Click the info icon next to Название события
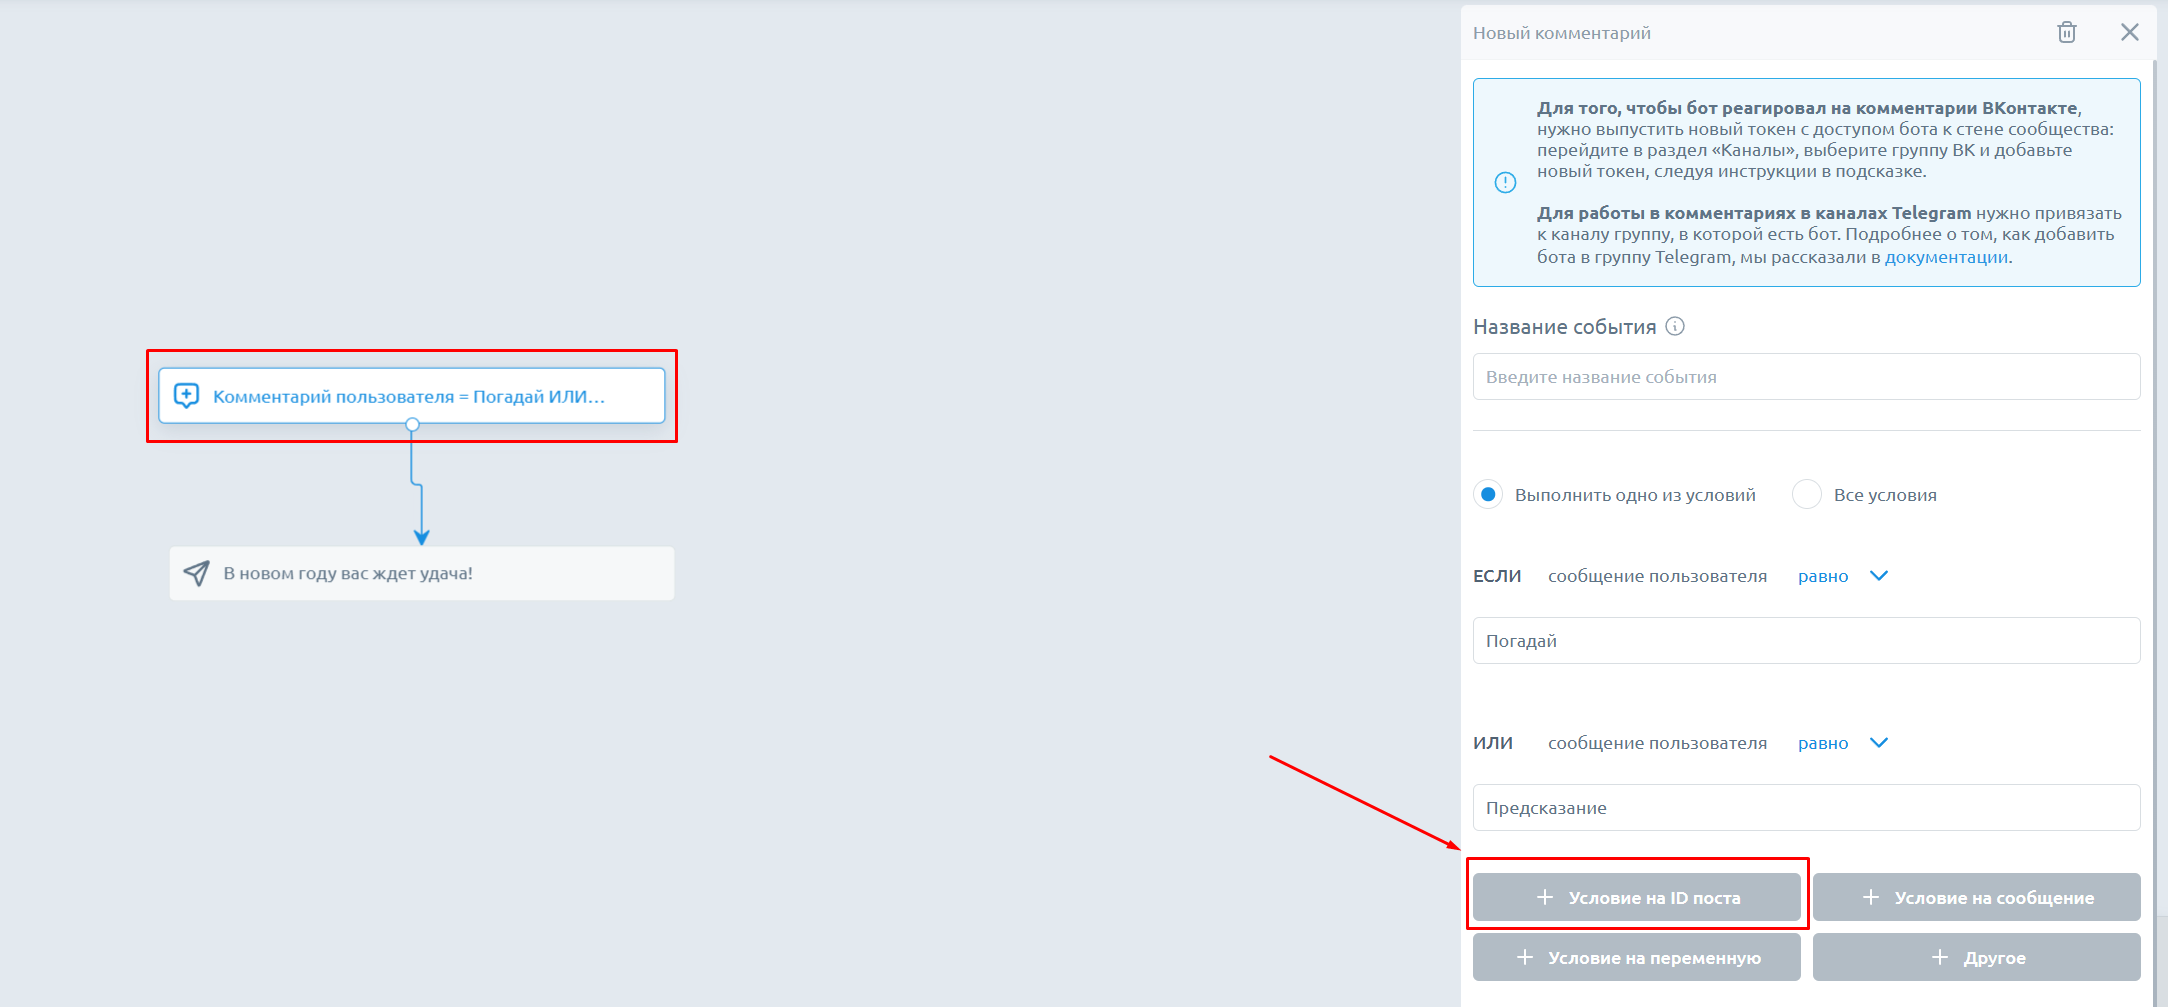Image resolution: width=2168 pixels, height=1007 pixels. [x=1675, y=326]
